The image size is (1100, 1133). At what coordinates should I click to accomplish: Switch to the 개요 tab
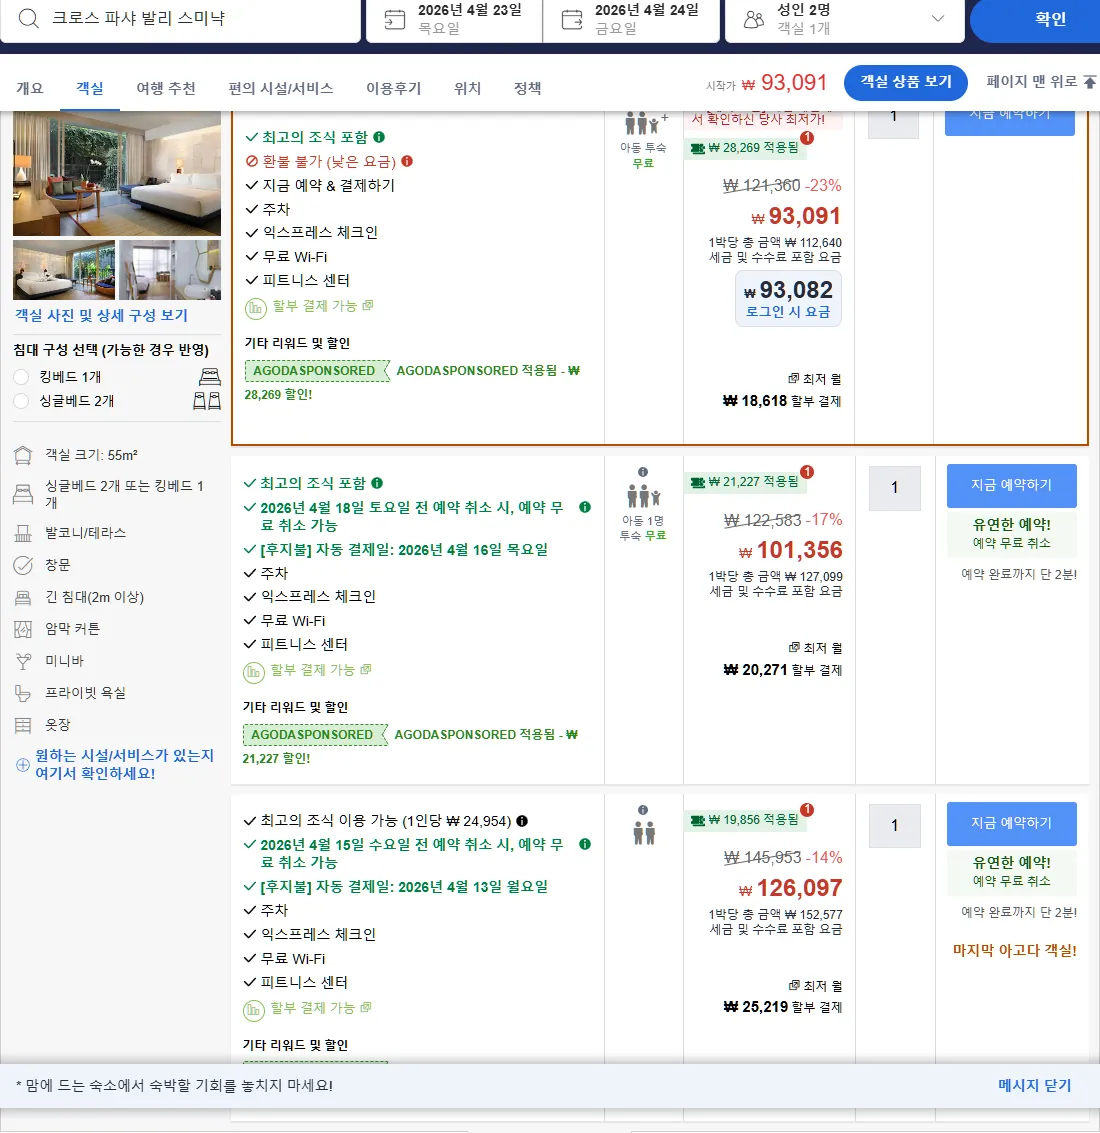(x=30, y=88)
